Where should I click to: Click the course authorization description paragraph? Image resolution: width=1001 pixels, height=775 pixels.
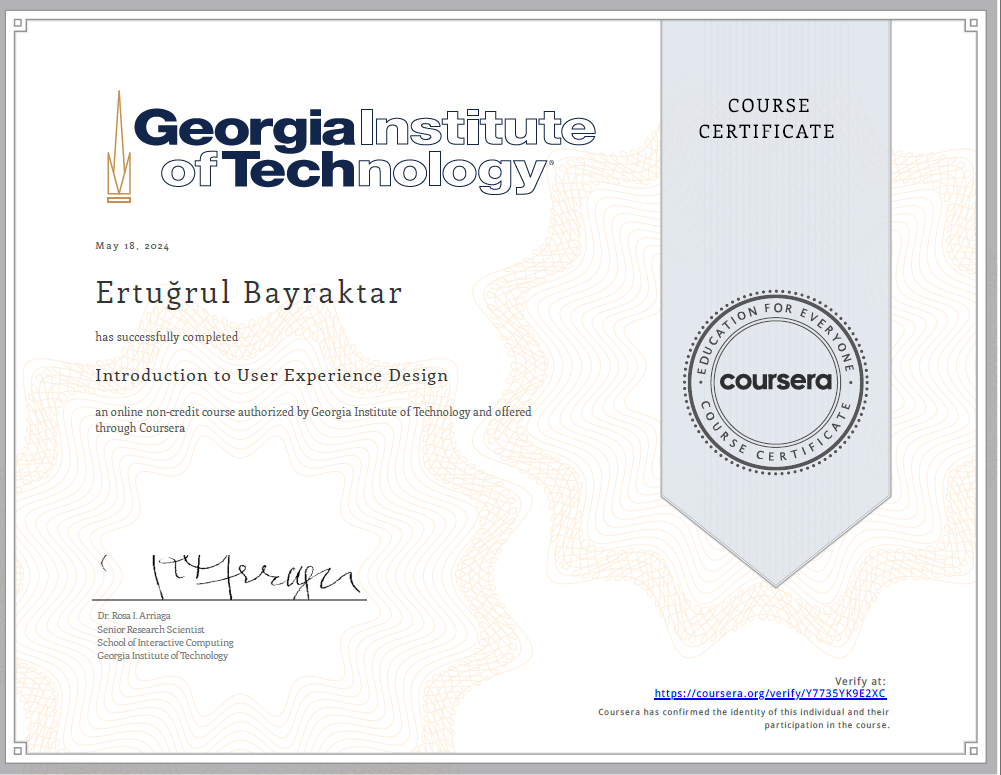coord(313,419)
